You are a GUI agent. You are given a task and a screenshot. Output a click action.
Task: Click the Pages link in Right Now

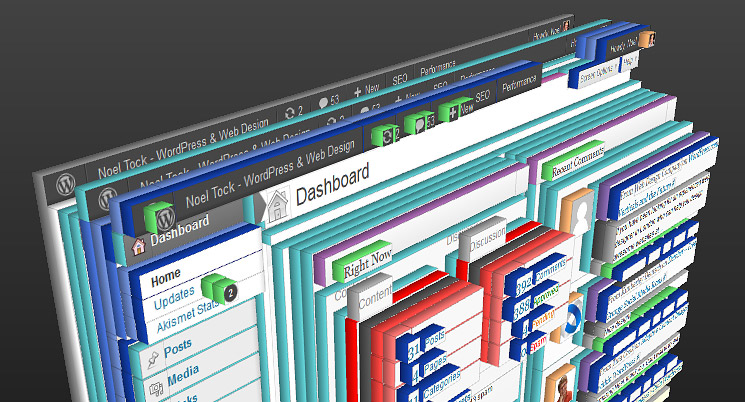[436, 364]
